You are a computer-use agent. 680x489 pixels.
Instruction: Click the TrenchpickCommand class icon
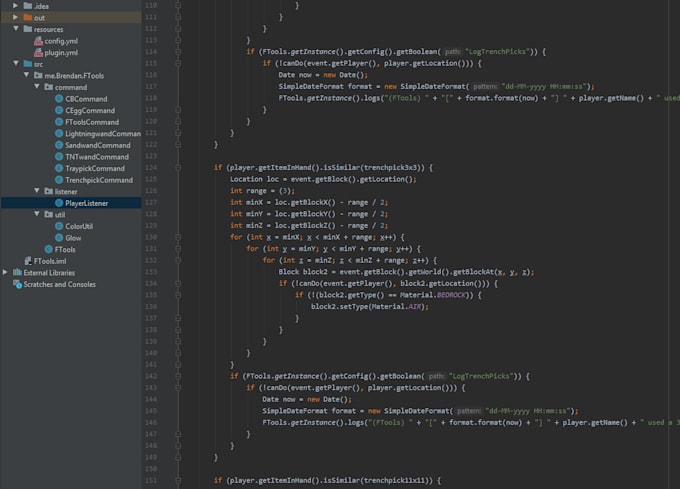point(59,180)
